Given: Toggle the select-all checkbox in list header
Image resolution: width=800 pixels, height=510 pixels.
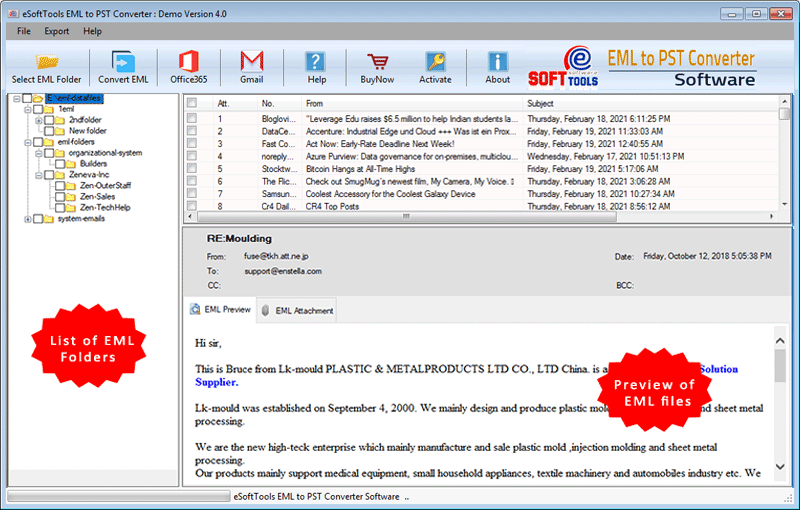Looking at the screenshot, I should (x=192, y=103).
